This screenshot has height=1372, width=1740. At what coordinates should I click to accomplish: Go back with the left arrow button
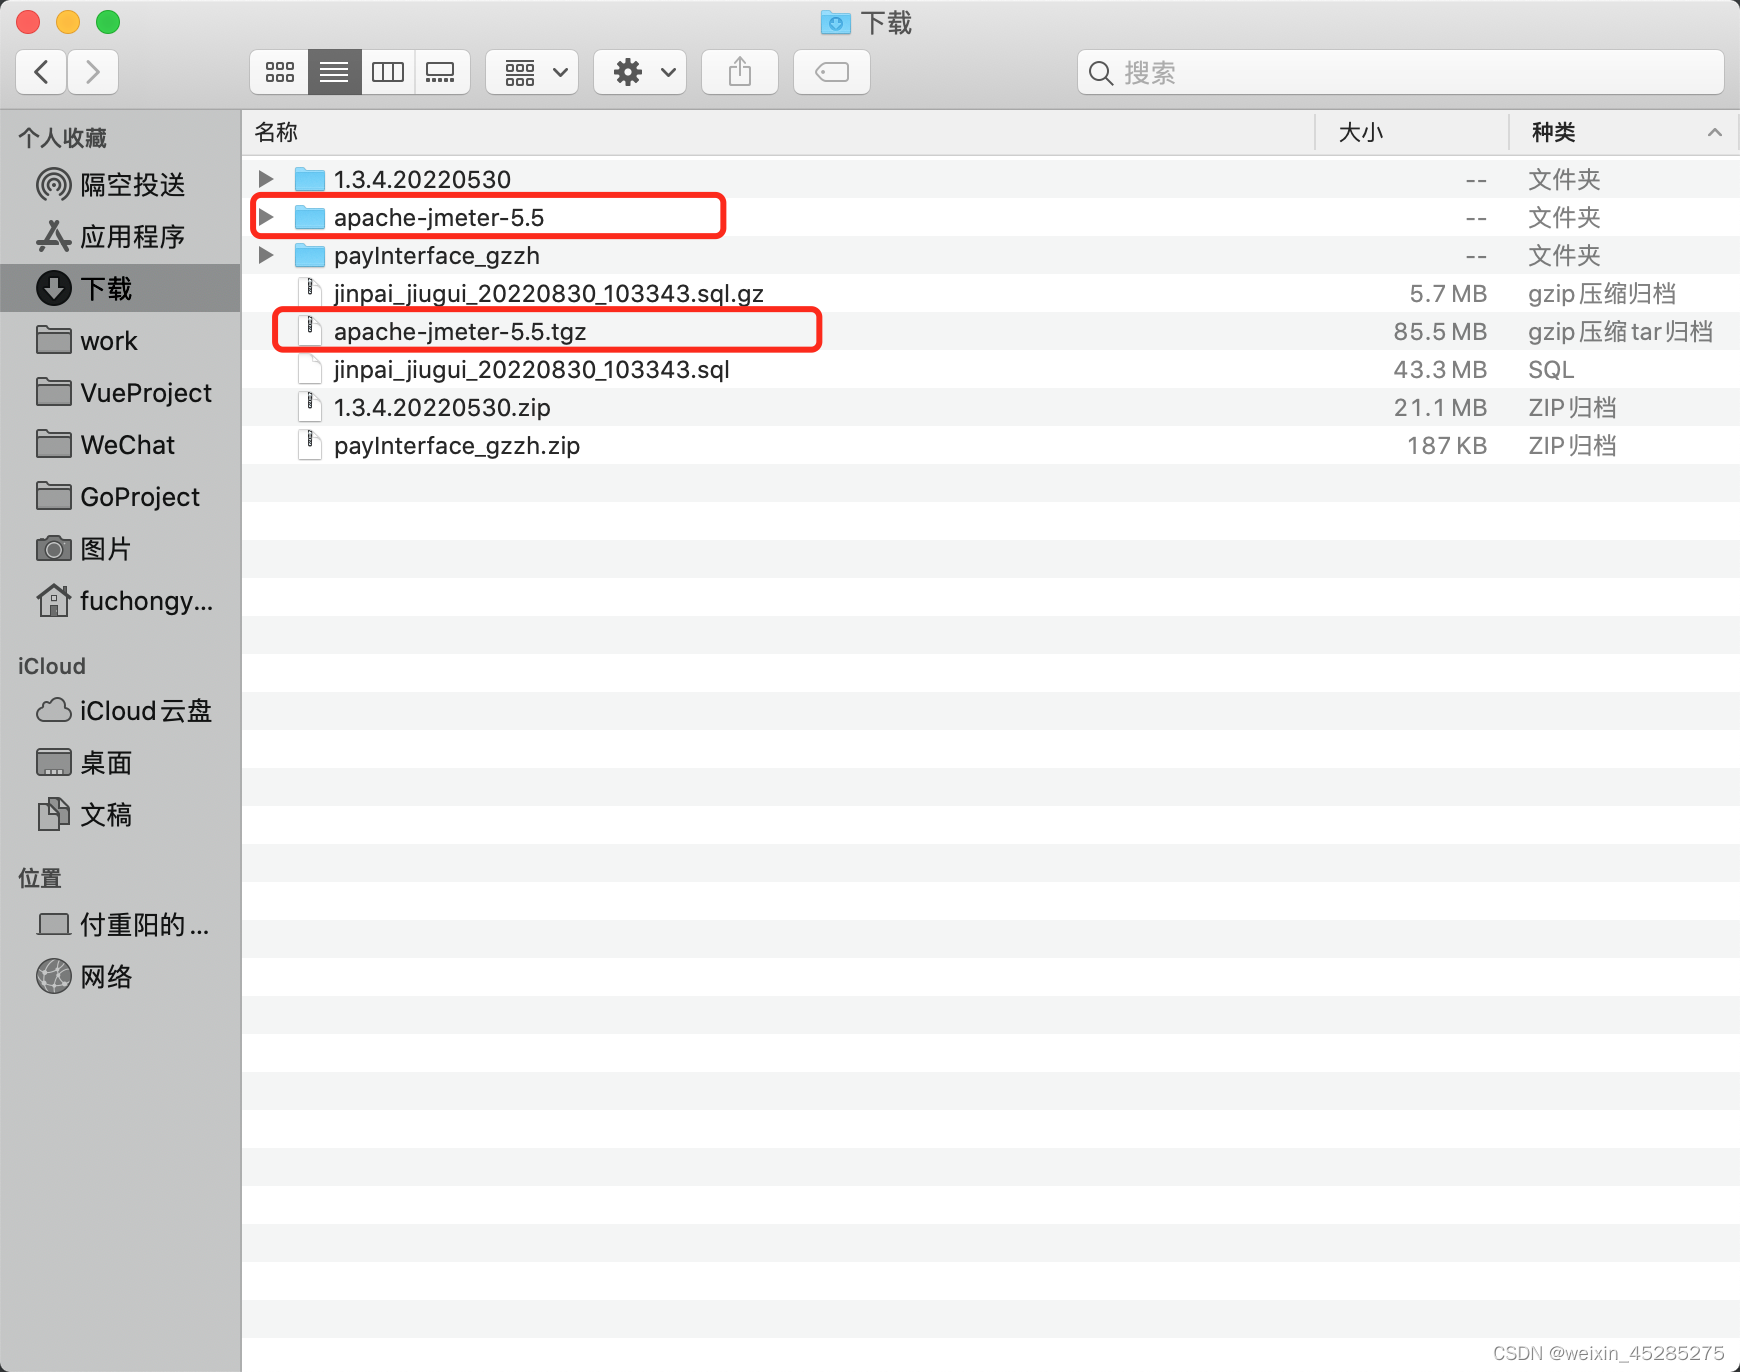tap(41, 72)
